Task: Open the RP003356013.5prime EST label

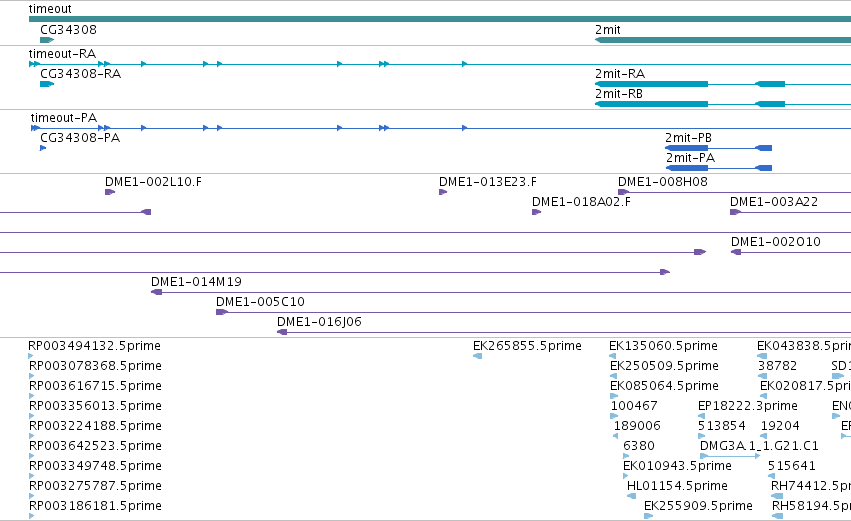Action: coord(95,406)
